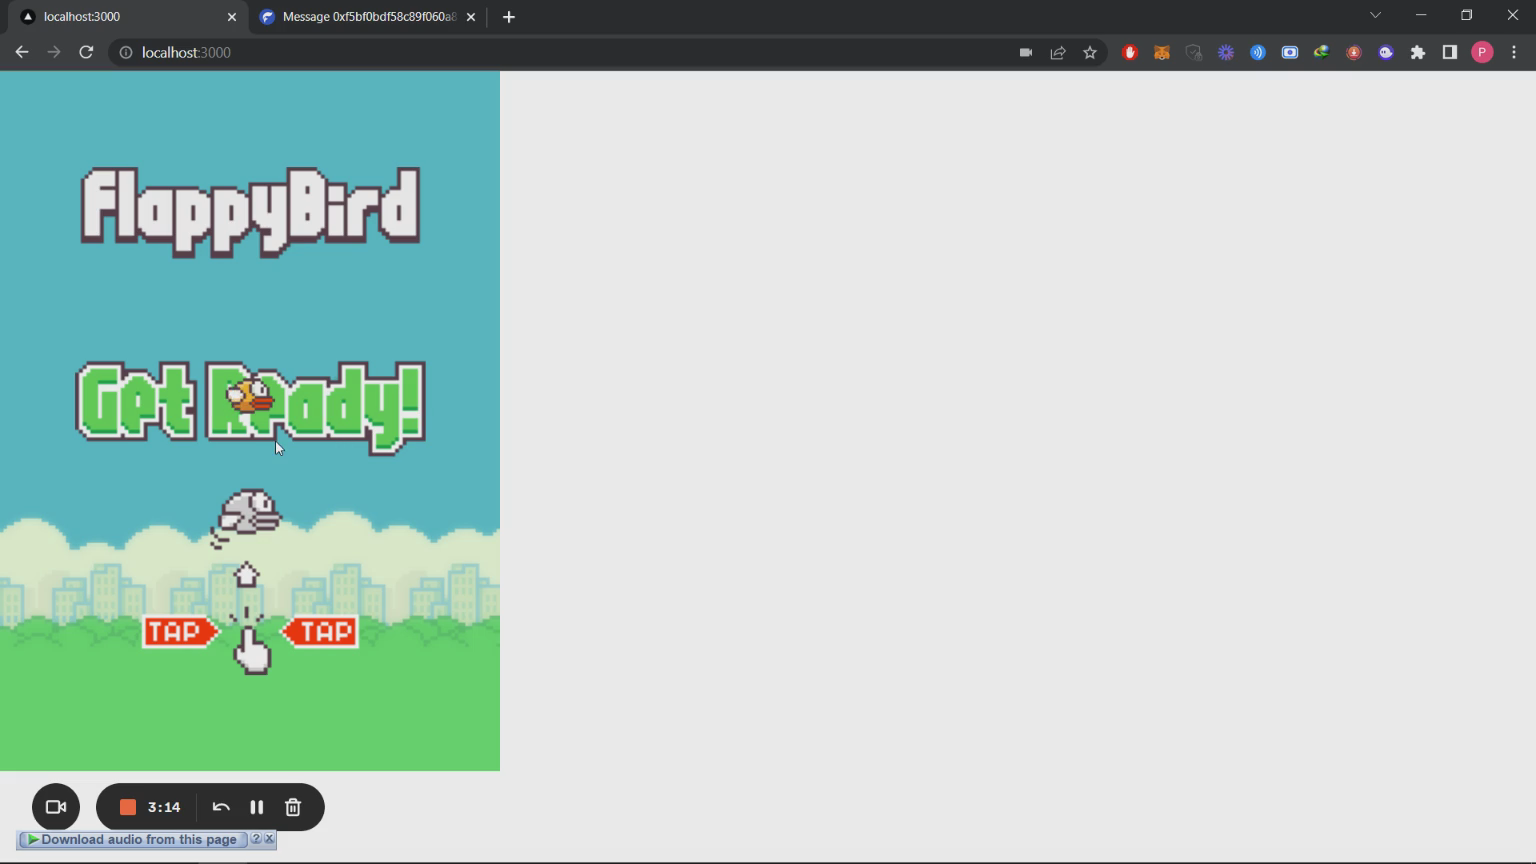This screenshot has height=864, width=1536.
Task: Open the red downloader extension icon
Action: click(x=1354, y=52)
